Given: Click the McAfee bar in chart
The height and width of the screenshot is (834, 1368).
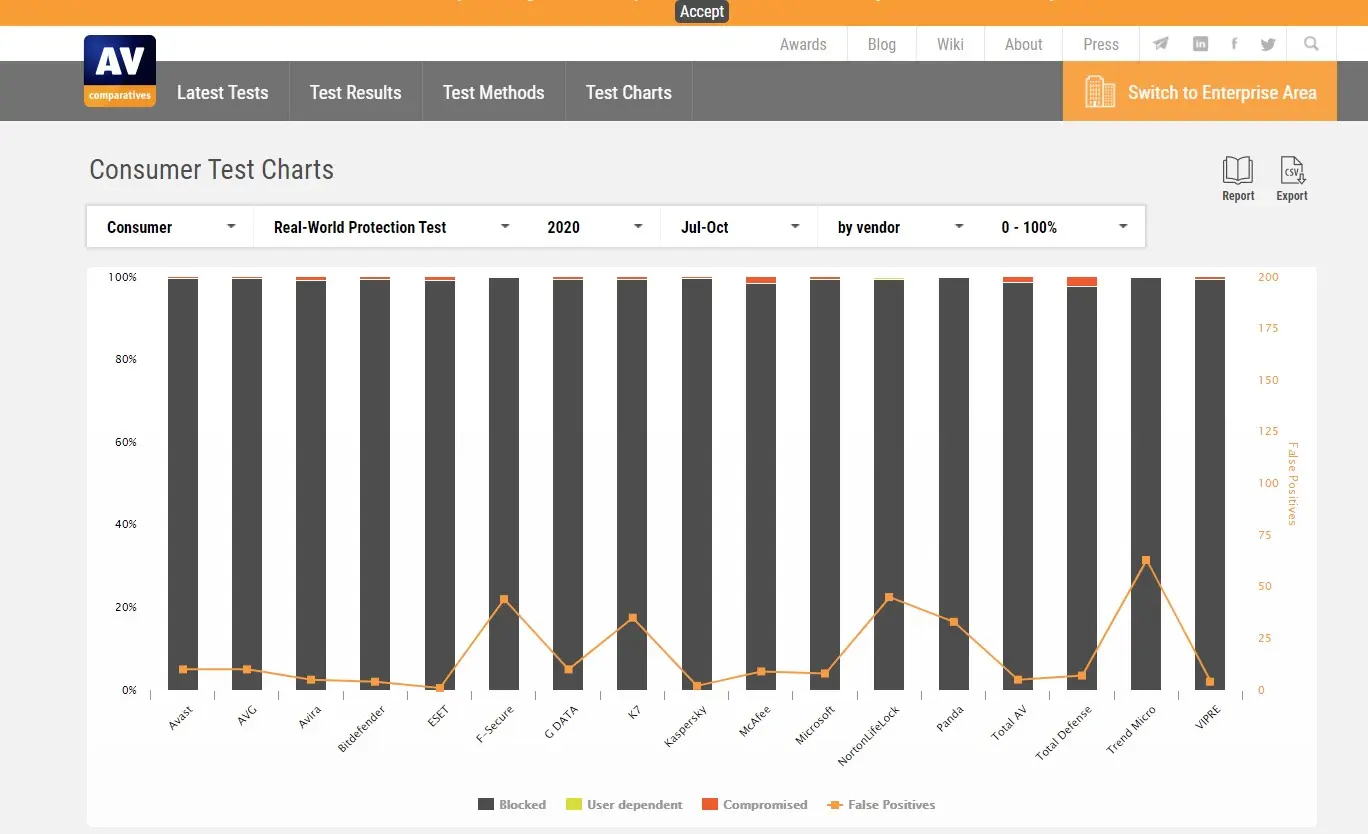Looking at the screenshot, I should [x=761, y=487].
